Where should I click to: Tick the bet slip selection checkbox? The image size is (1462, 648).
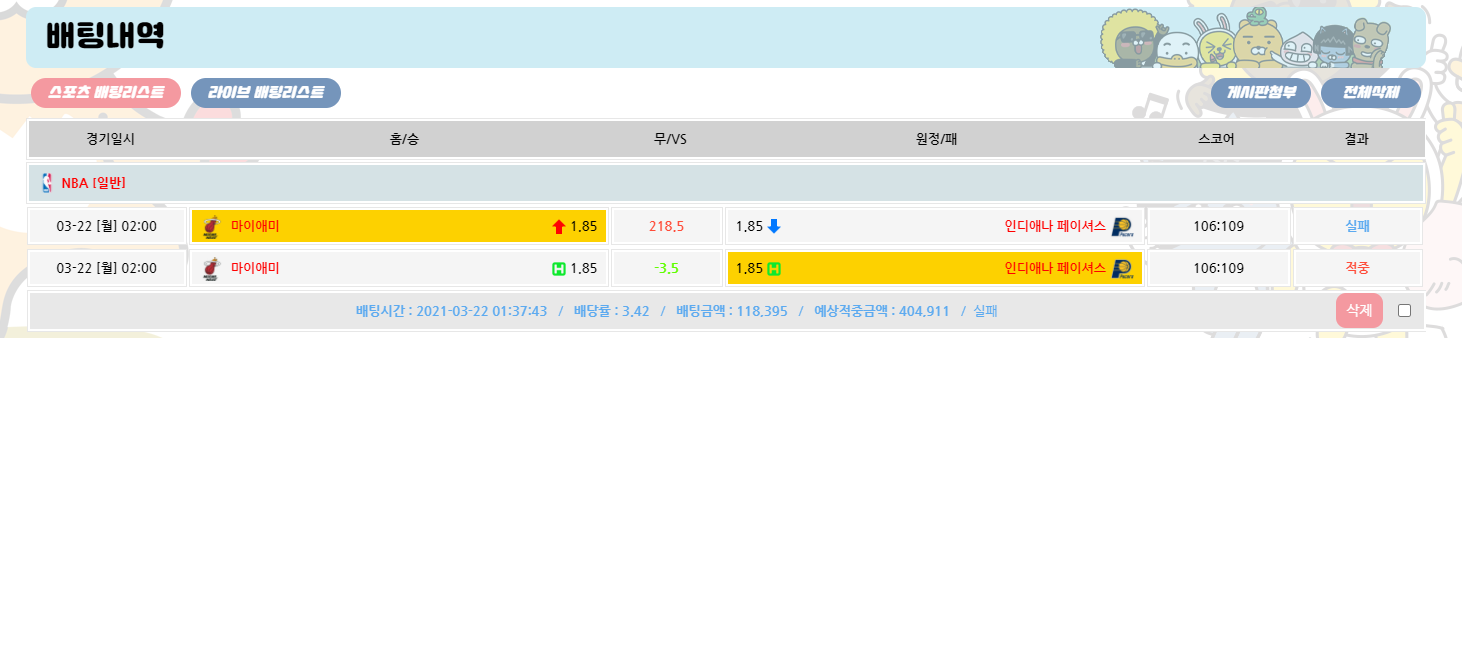(1404, 310)
